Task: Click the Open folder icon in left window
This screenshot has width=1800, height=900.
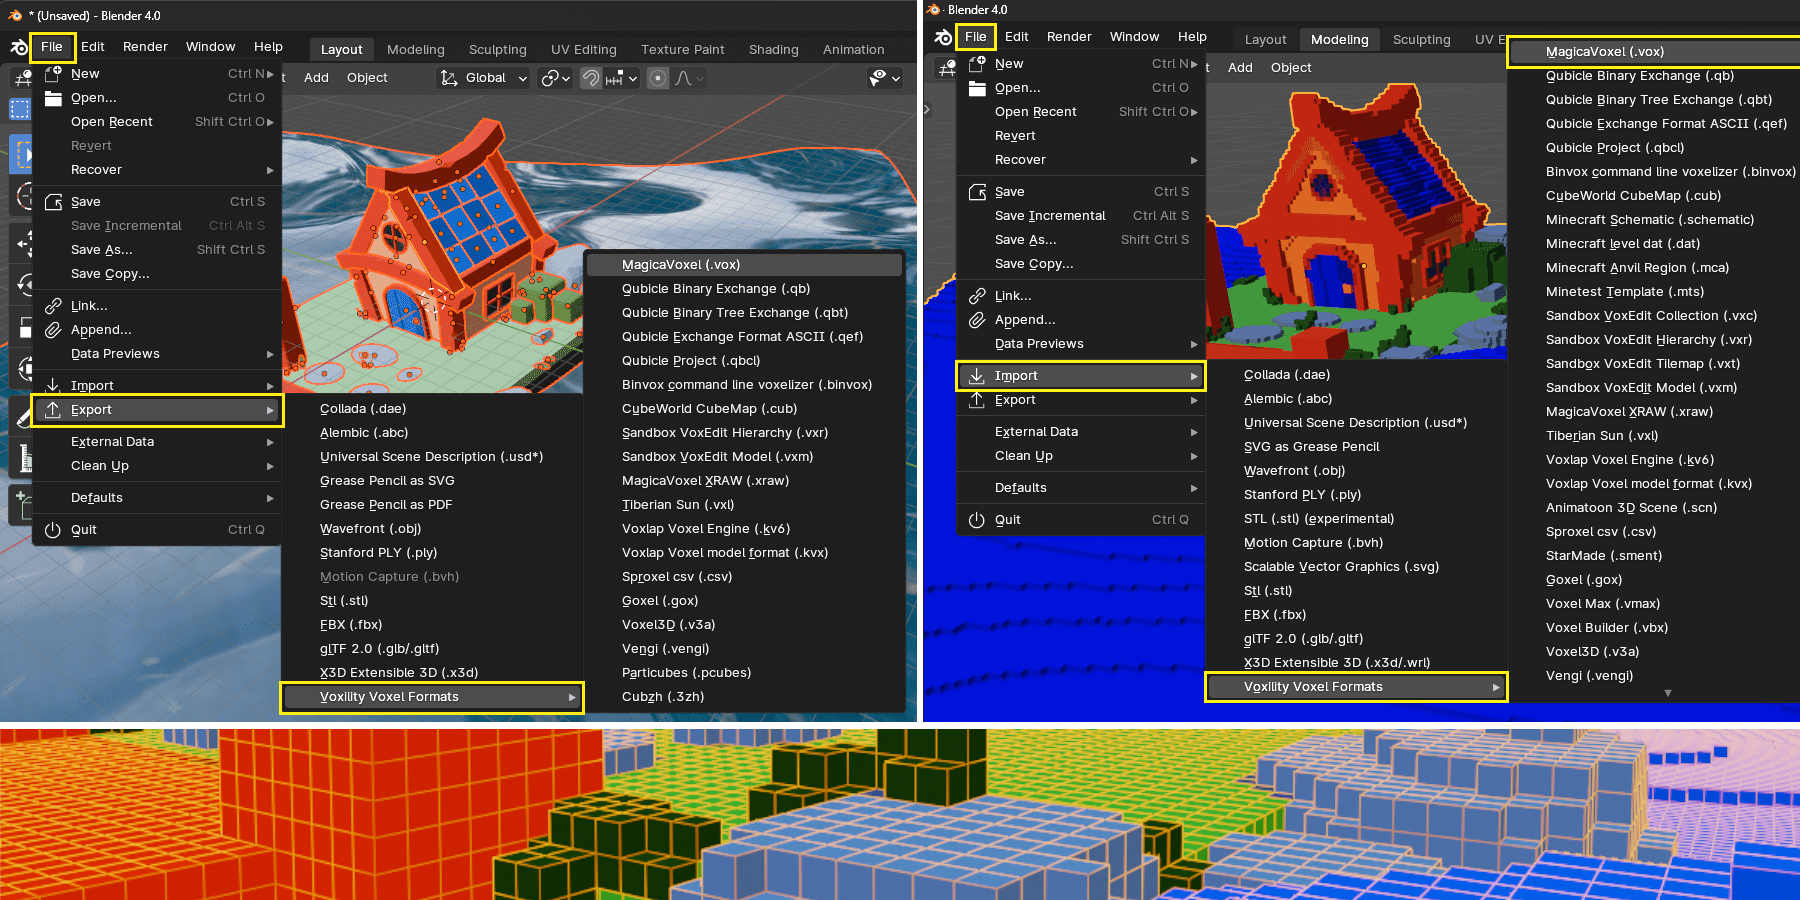Action: [53, 97]
